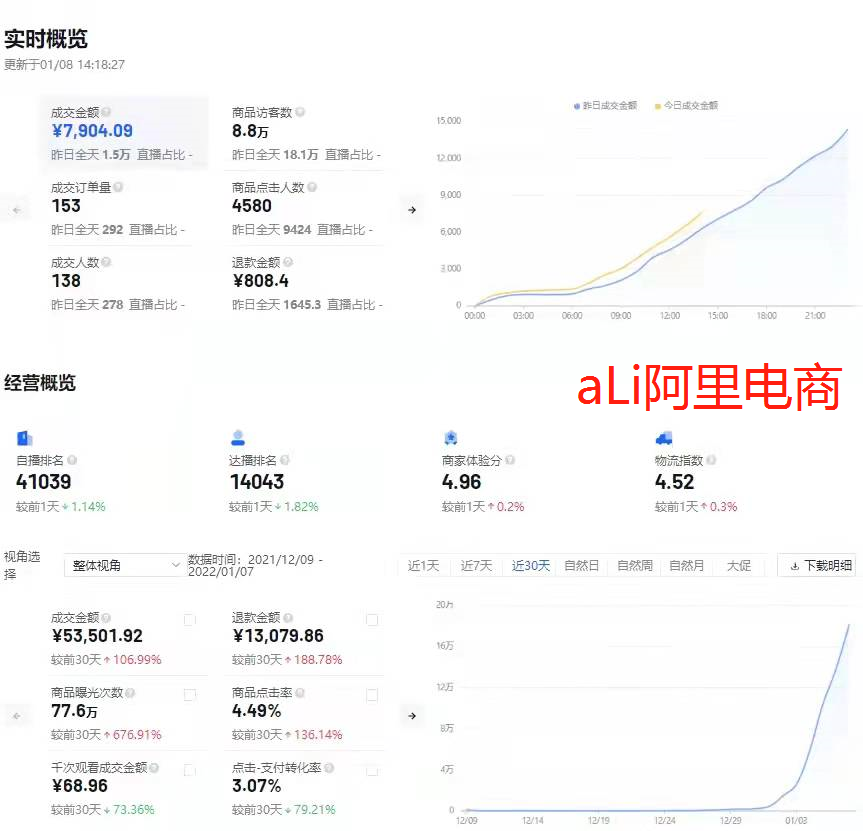Check the ¥53,501.92 成交金额 checkbox
Viewport: 863px width, 831px height.
point(189,620)
